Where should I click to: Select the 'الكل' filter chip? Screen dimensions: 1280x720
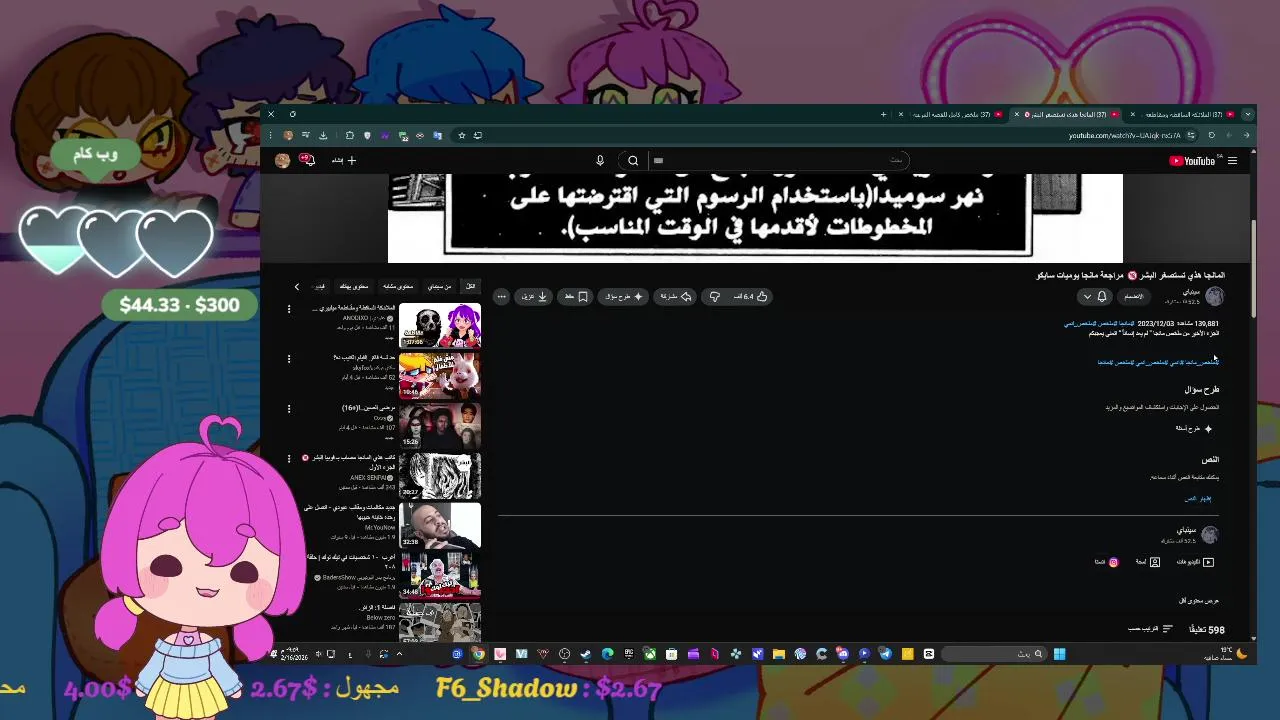(x=470, y=286)
